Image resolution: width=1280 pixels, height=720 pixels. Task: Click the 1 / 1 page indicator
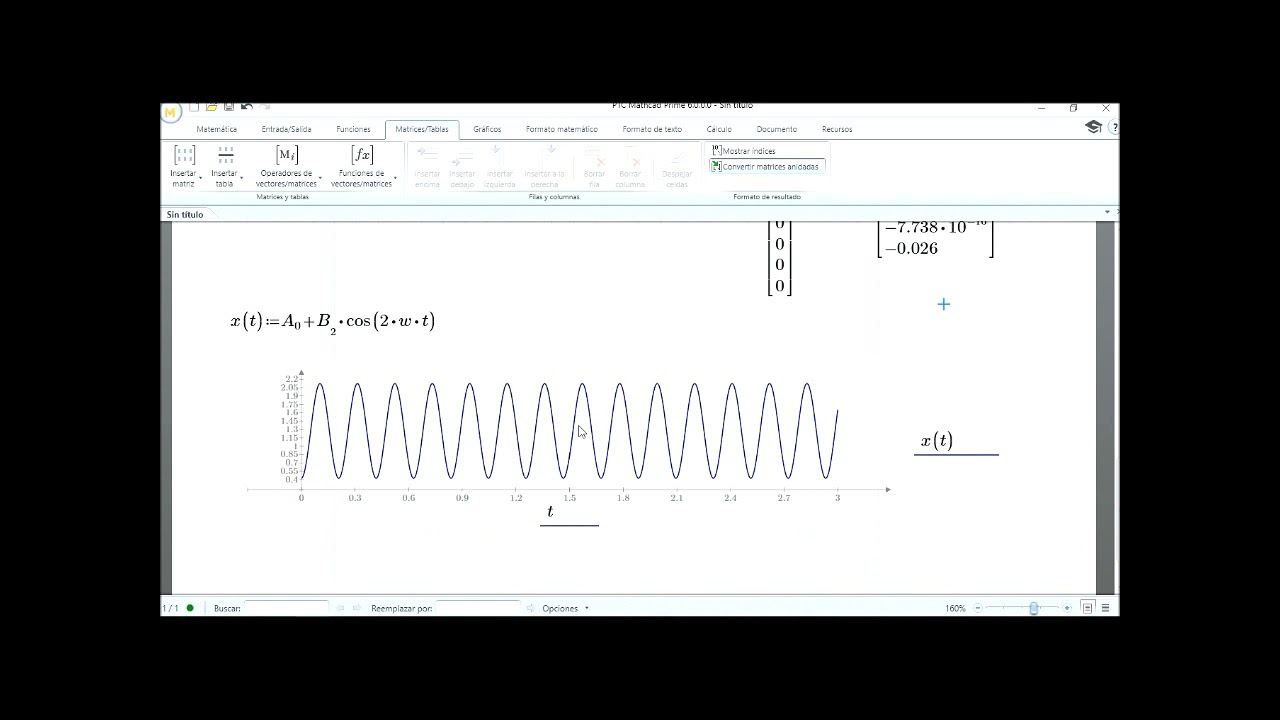click(x=171, y=608)
